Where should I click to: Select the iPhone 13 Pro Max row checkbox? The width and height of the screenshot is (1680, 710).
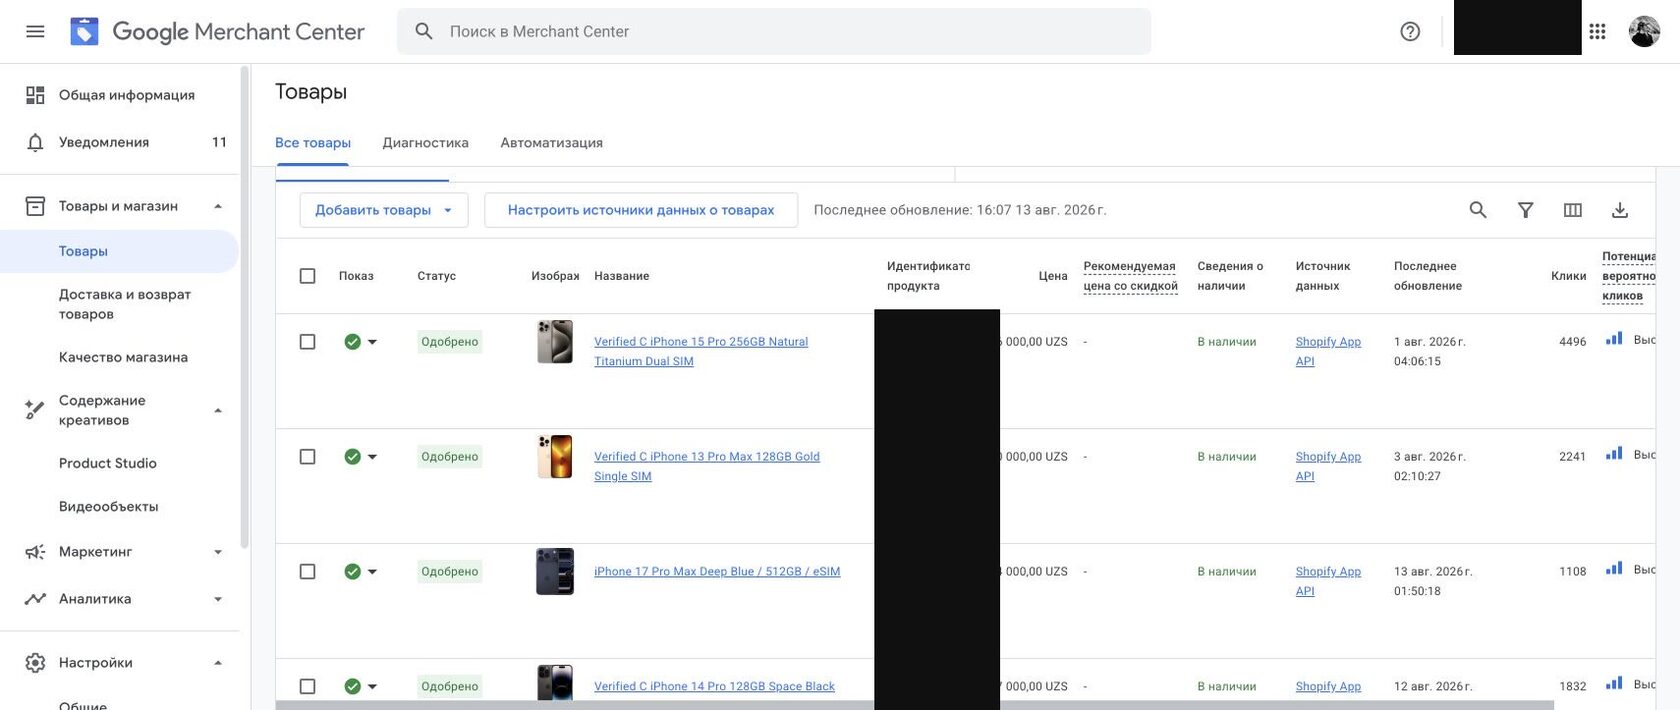coord(308,457)
